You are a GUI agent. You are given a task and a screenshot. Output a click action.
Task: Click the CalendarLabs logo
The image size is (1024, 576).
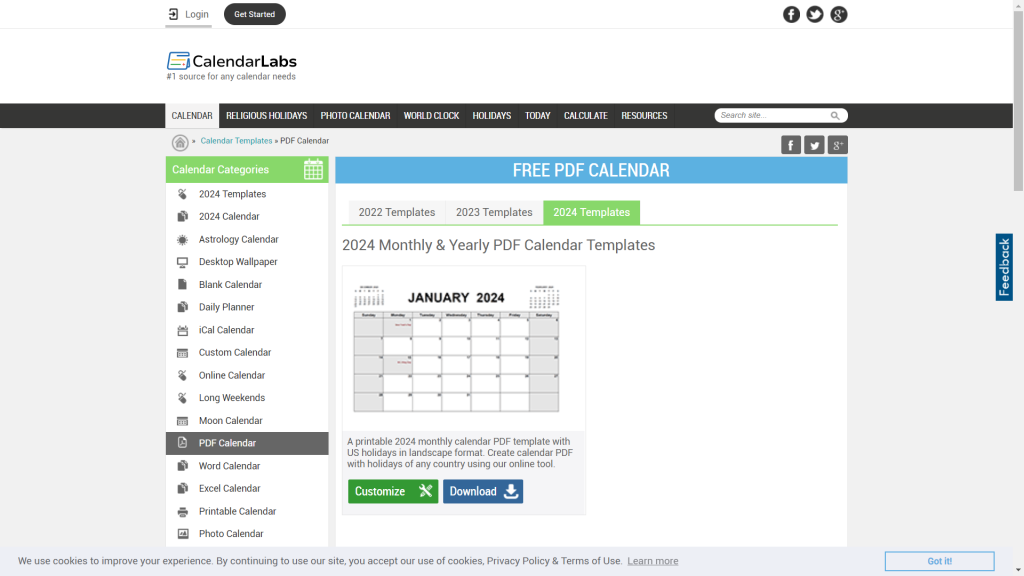(x=232, y=61)
